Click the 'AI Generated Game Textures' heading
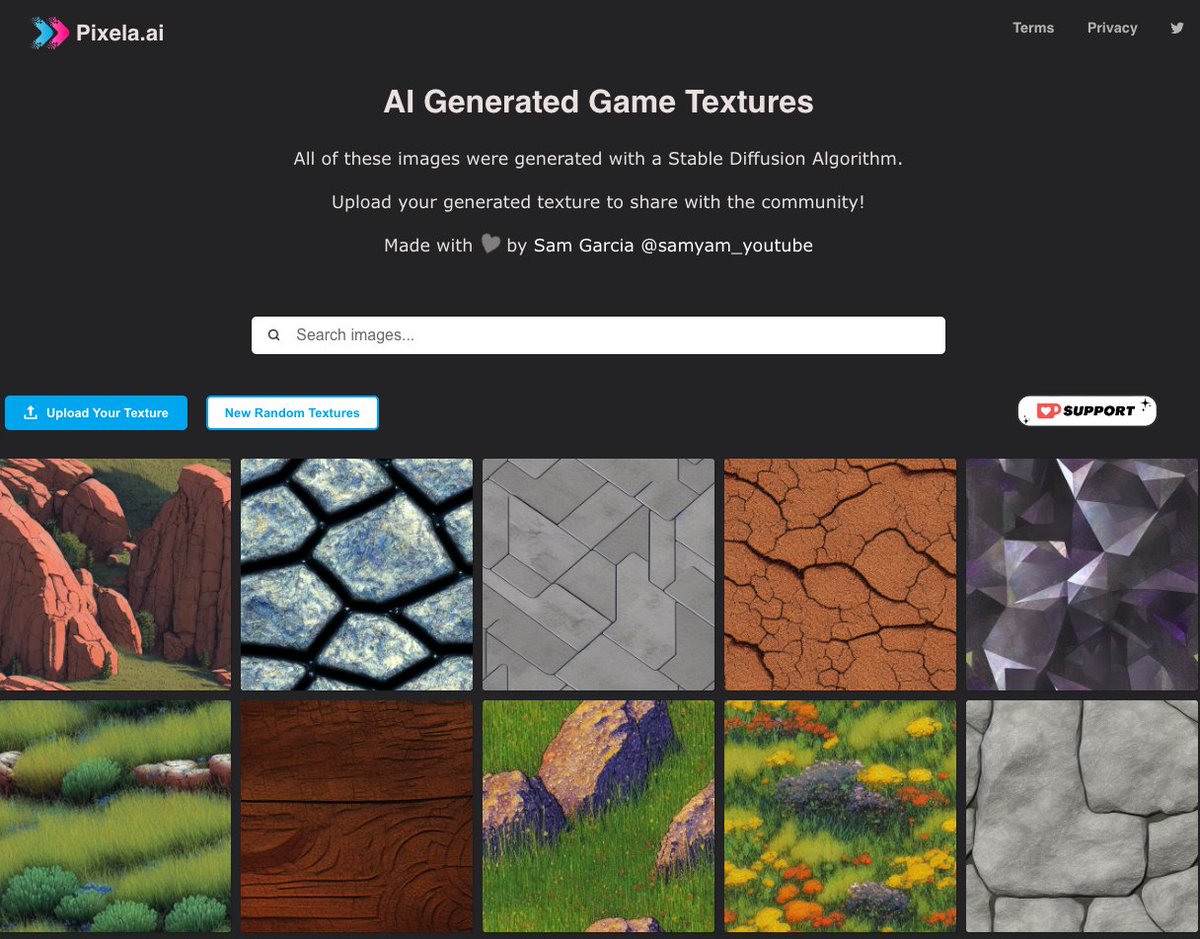Screen dimensions: 1200x939 point(598,102)
